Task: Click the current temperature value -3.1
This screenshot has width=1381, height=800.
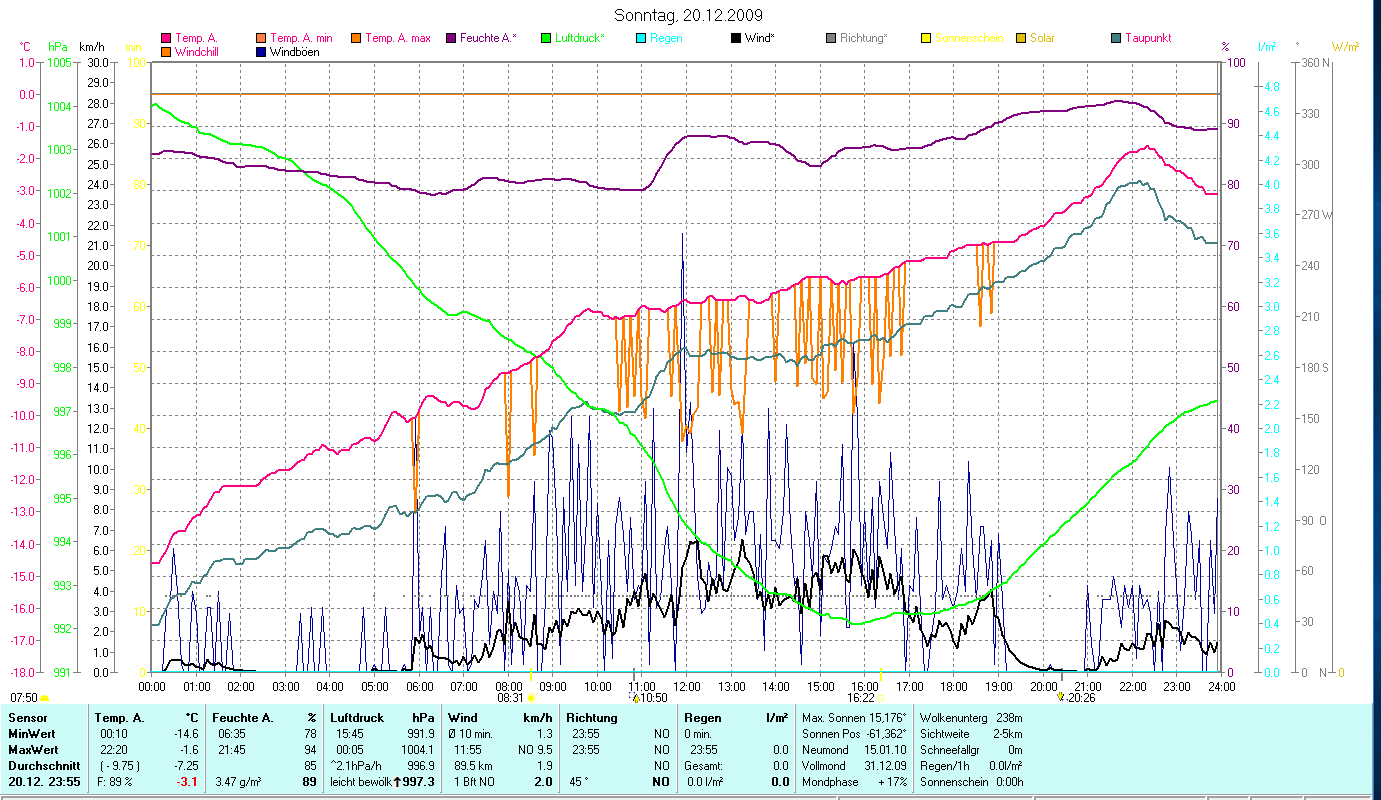Action: [x=189, y=781]
